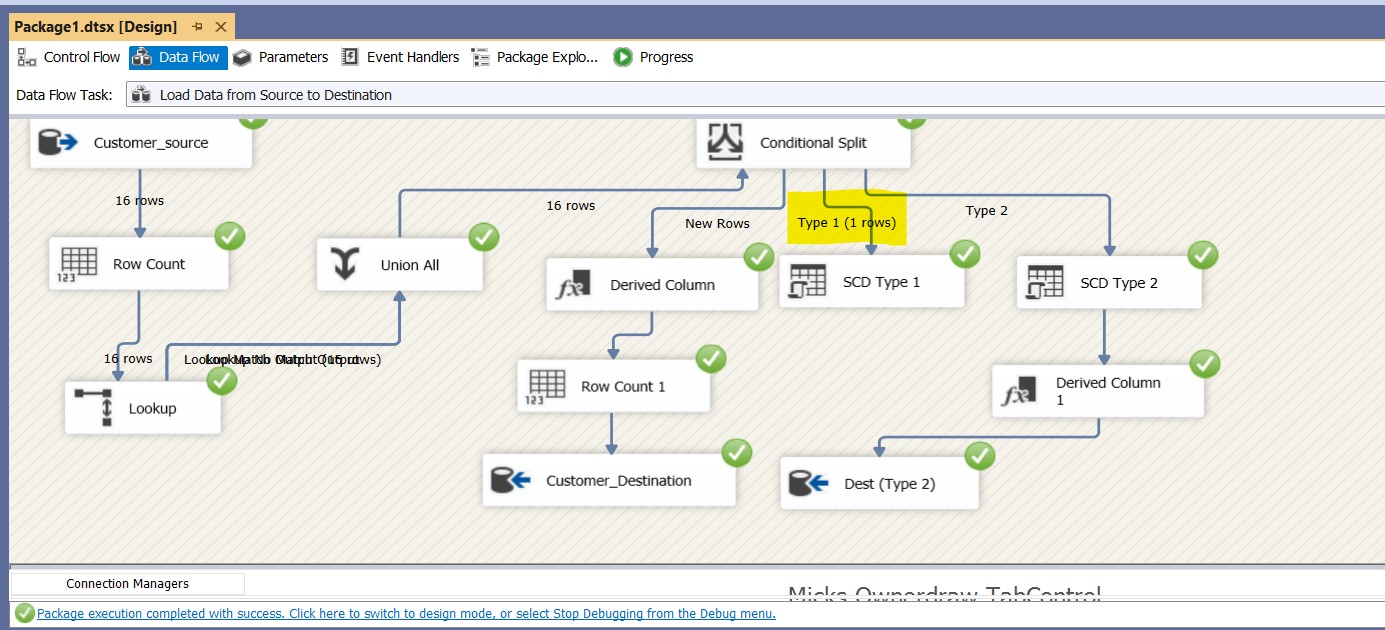Click the SCD Type 1 grid icon
Viewport: 1385px width, 630px height.
(x=808, y=281)
